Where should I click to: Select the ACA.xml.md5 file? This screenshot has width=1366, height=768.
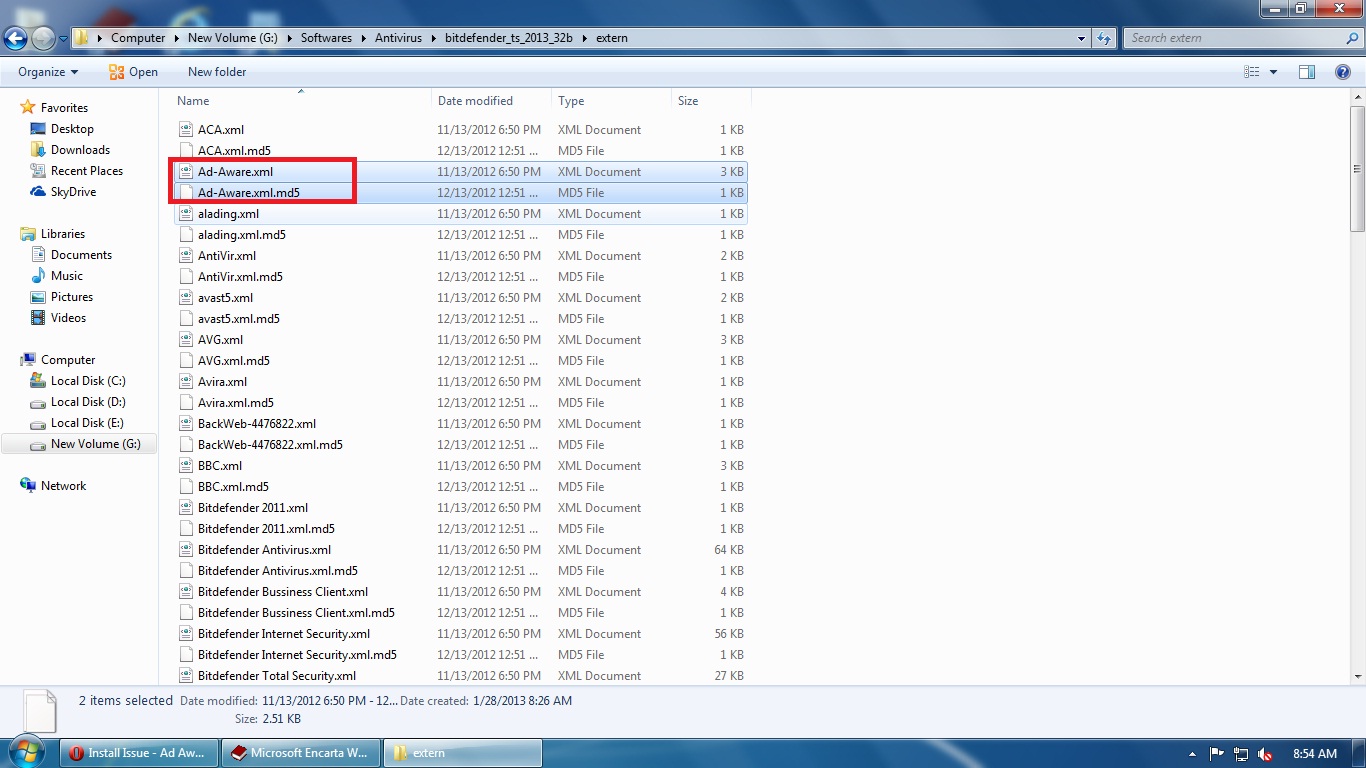234,151
